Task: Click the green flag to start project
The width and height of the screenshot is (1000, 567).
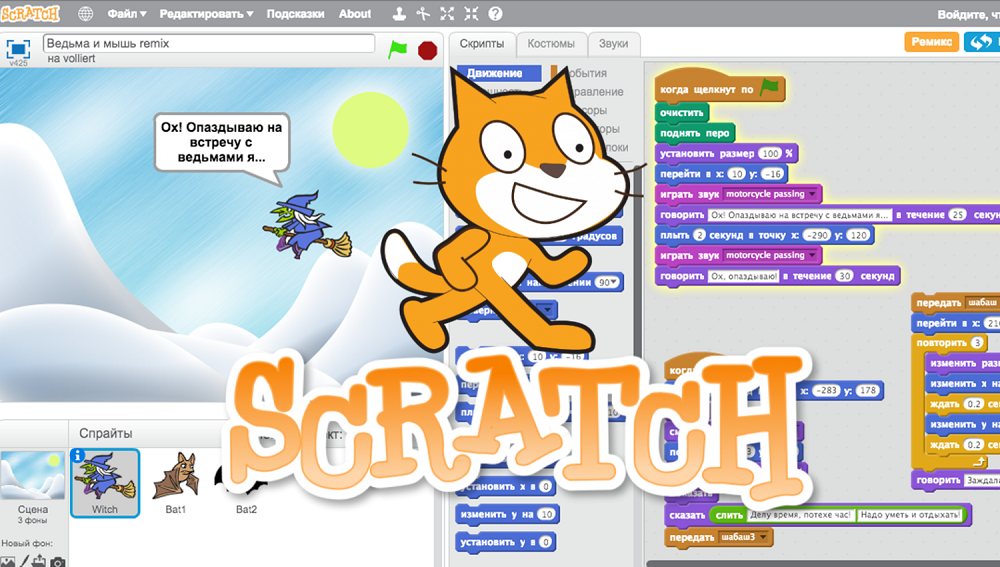Action: pyautogui.click(x=398, y=49)
